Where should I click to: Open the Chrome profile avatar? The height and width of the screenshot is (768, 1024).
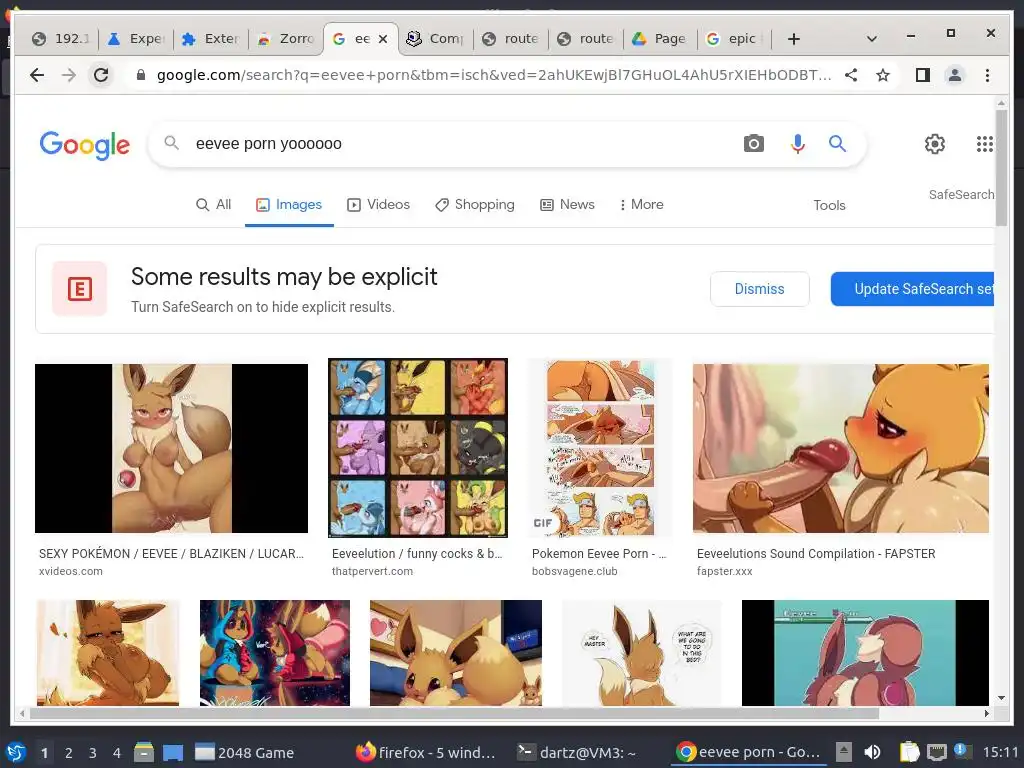tap(955, 75)
